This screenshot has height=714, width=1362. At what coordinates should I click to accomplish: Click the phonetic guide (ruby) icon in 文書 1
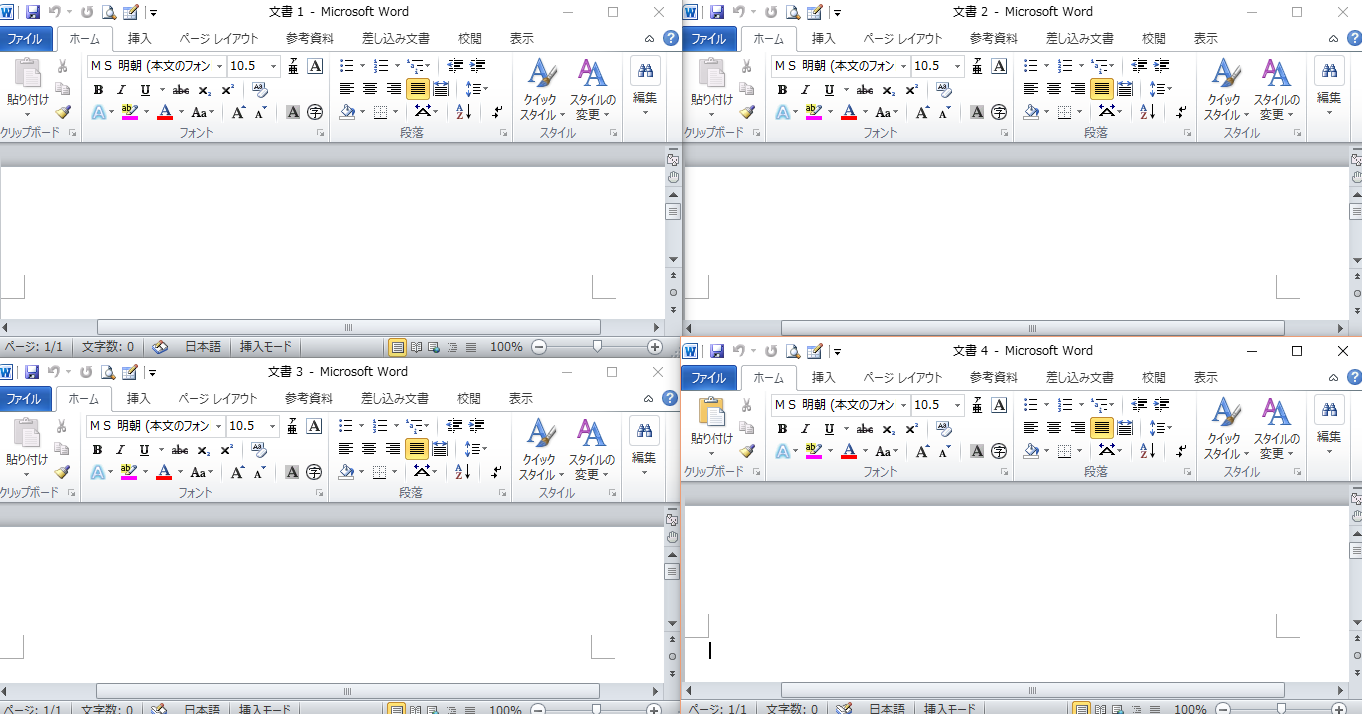click(294, 66)
